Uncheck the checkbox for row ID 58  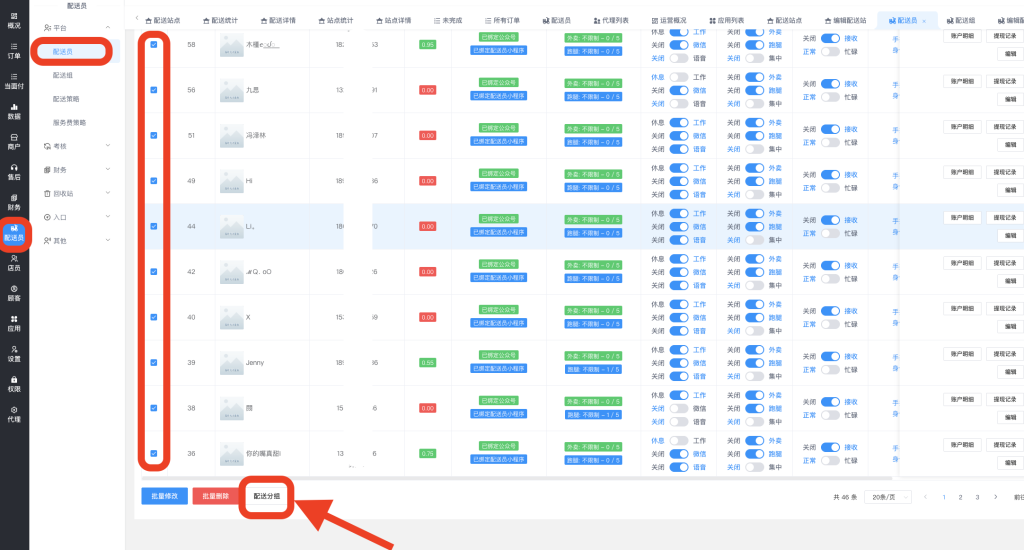153,45
